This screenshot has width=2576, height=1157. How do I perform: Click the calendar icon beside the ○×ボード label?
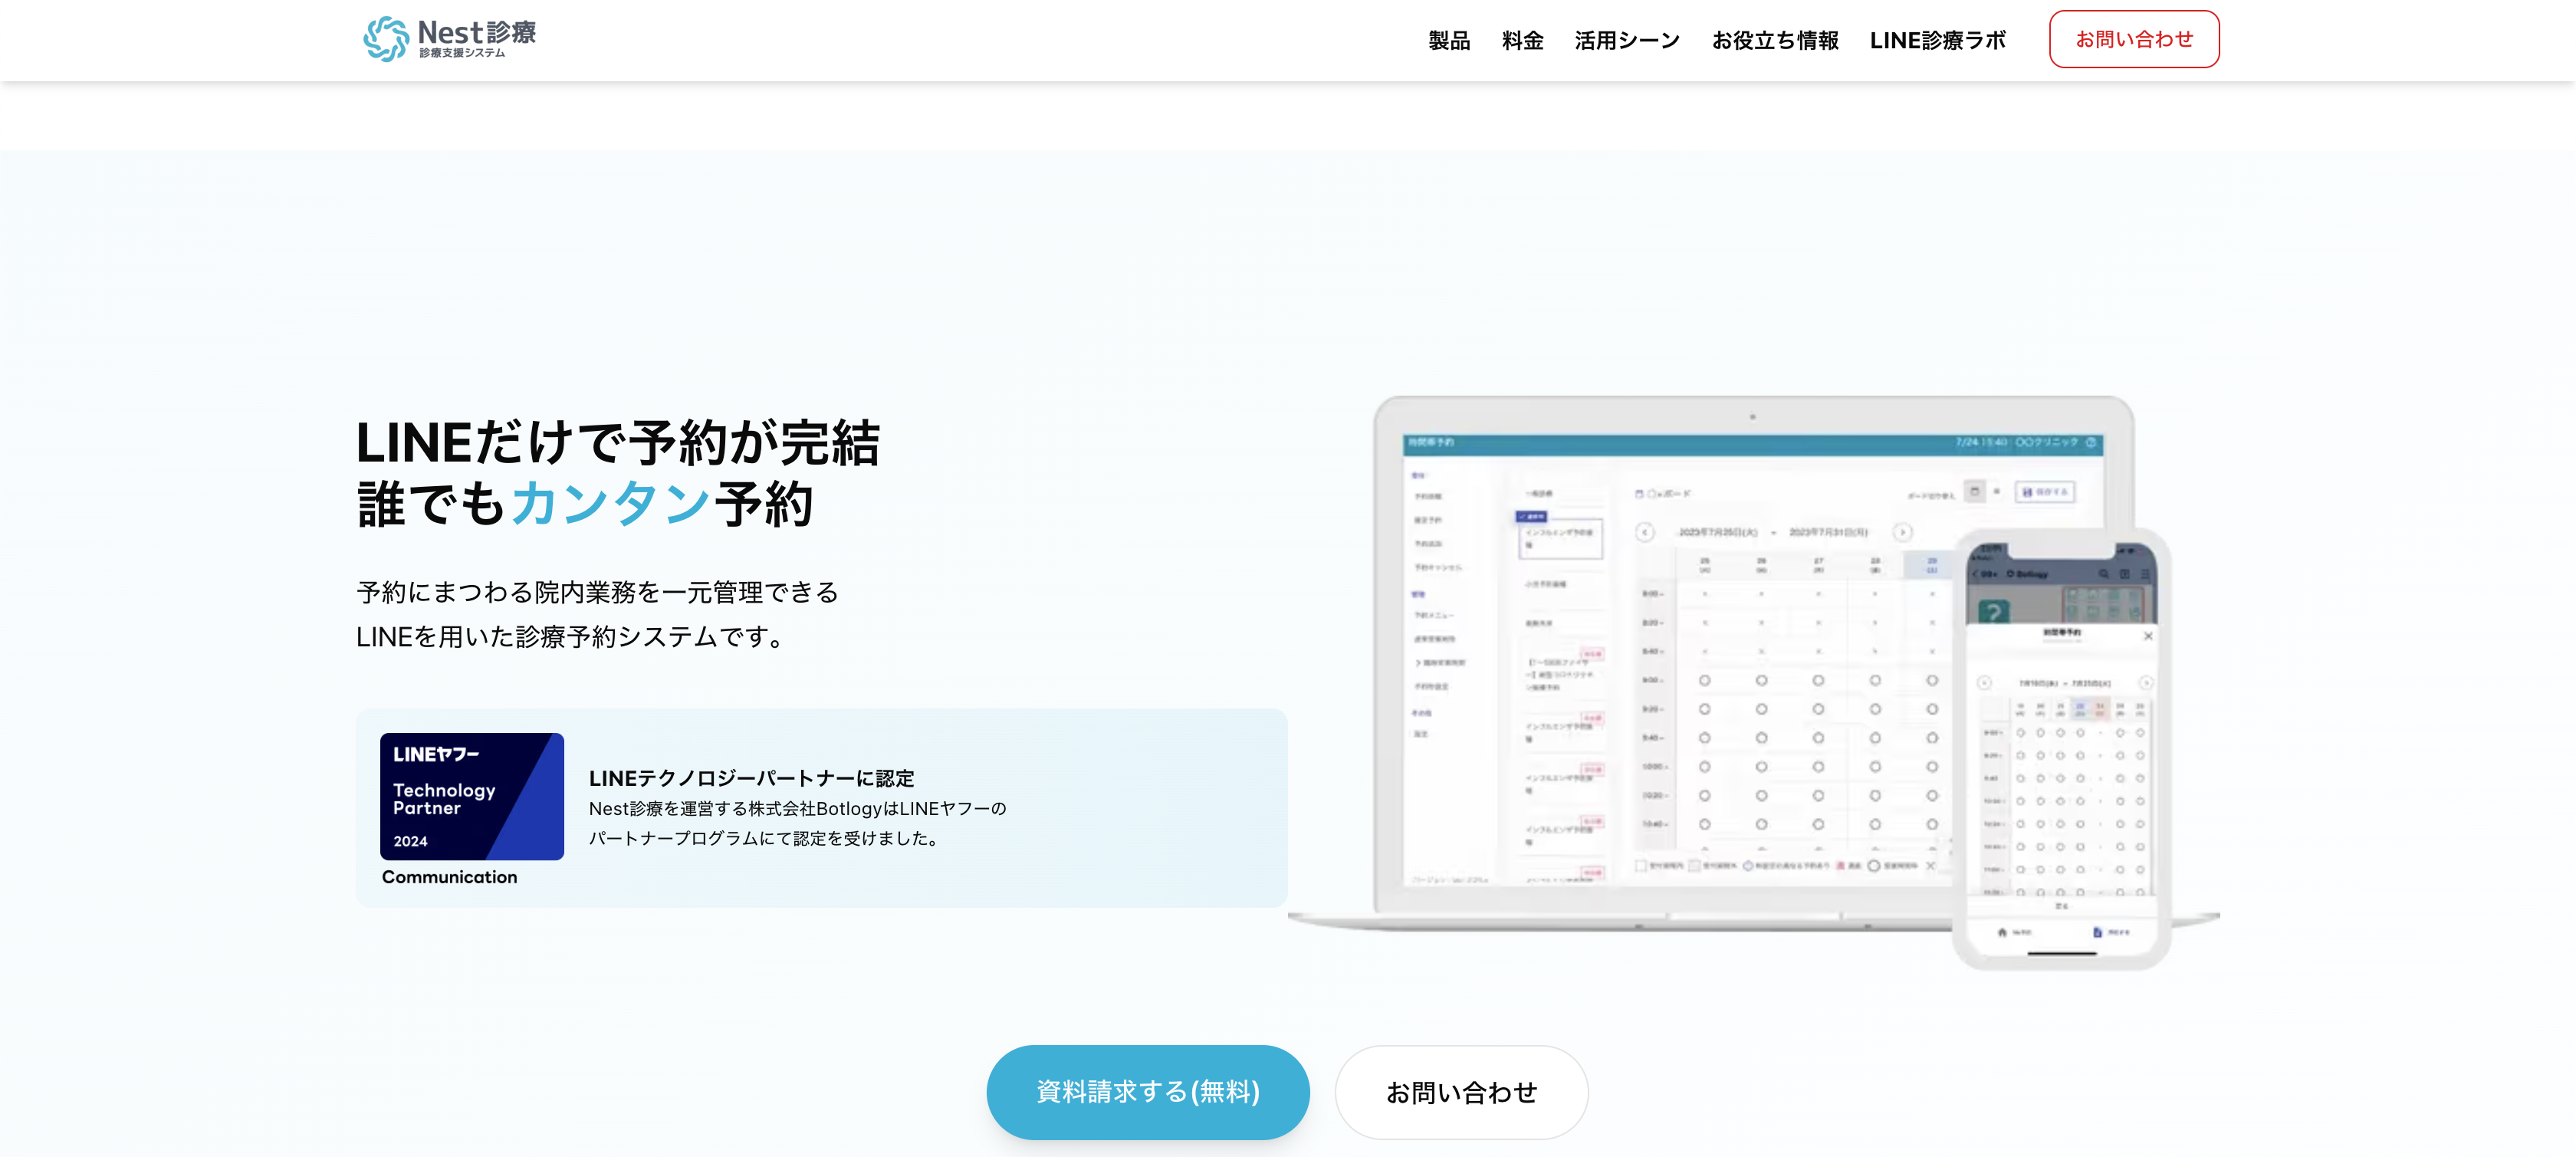tap(1639, 495)
